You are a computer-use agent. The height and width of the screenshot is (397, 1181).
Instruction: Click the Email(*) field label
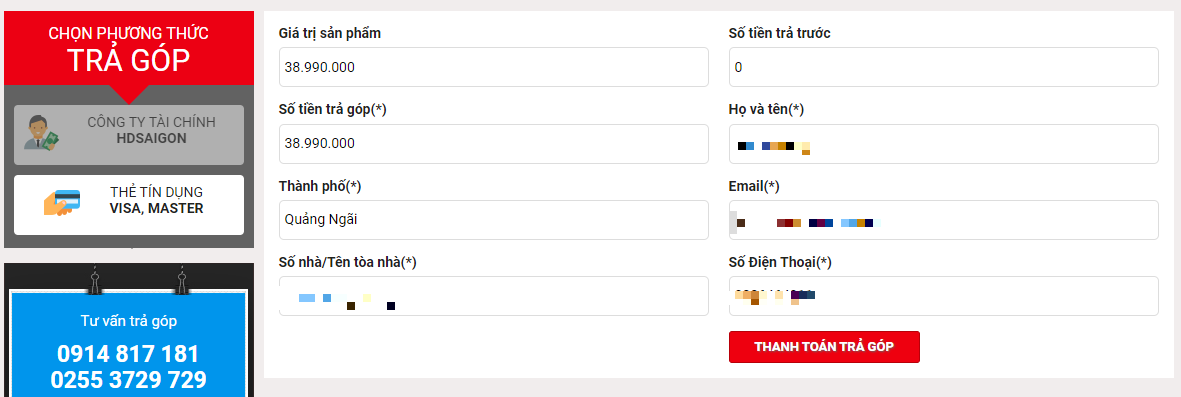754,186
